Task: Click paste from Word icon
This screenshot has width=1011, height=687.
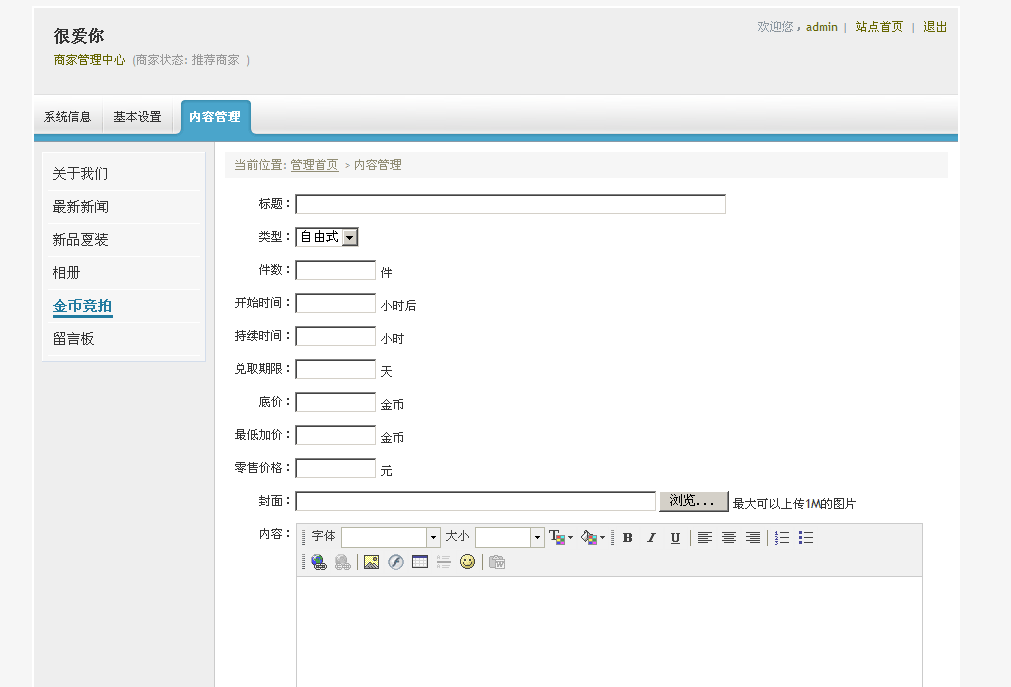Action: (496, 562)
